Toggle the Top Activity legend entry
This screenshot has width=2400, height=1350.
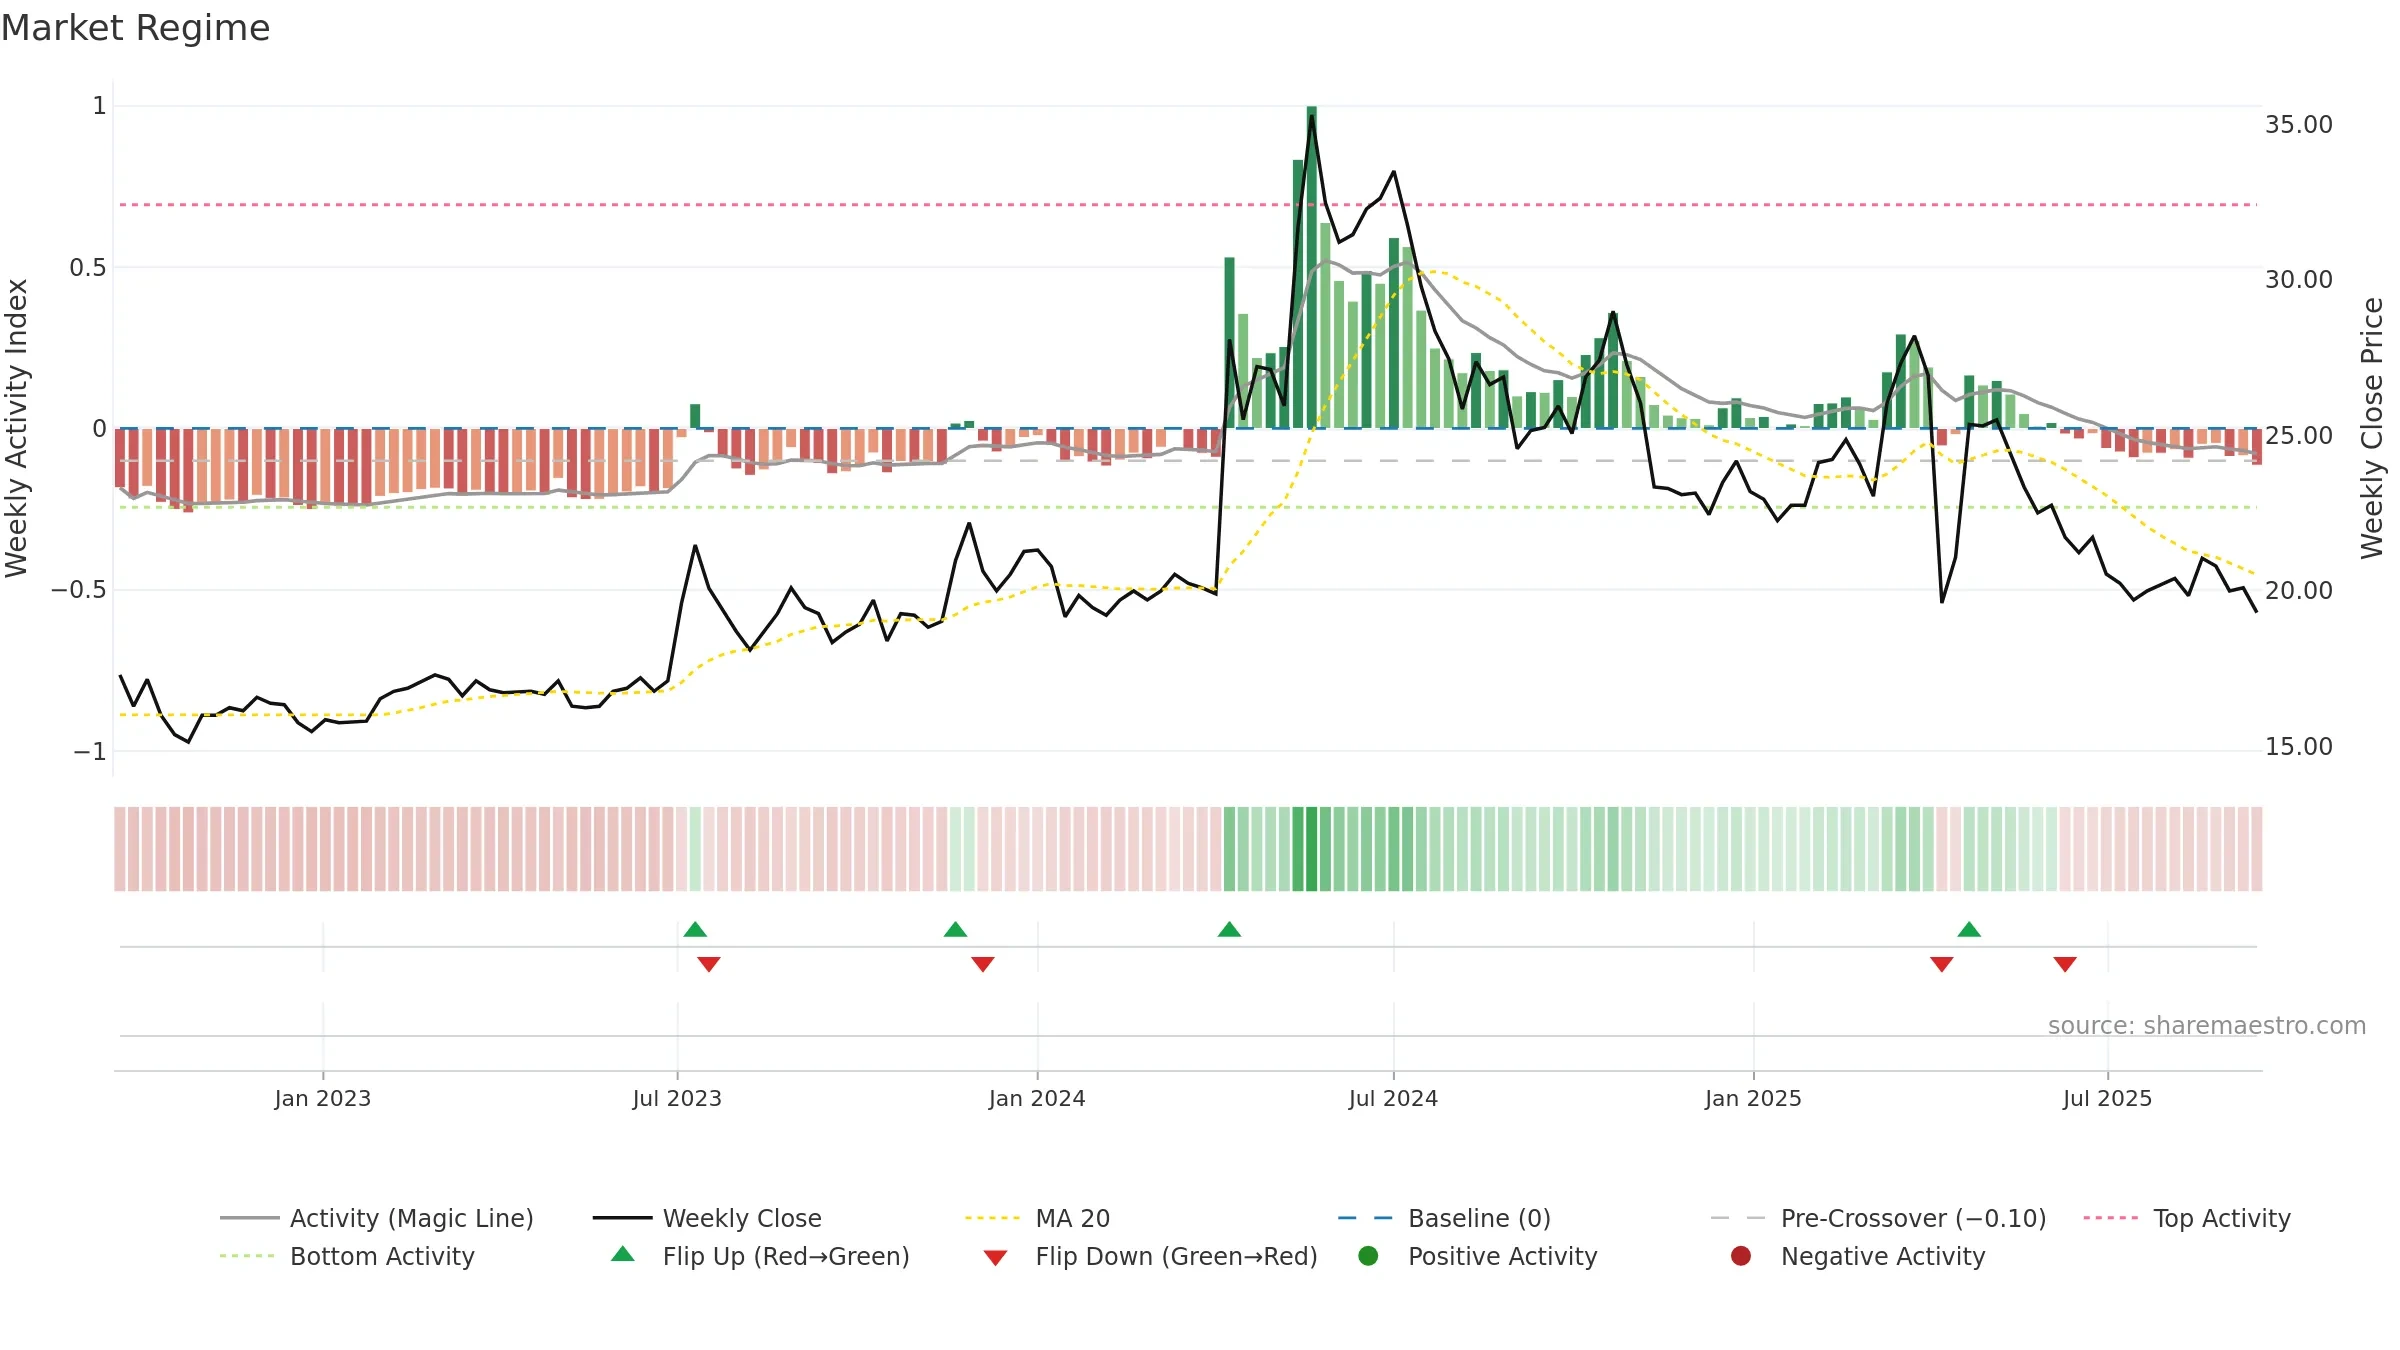click(x=2186, y=1218)
